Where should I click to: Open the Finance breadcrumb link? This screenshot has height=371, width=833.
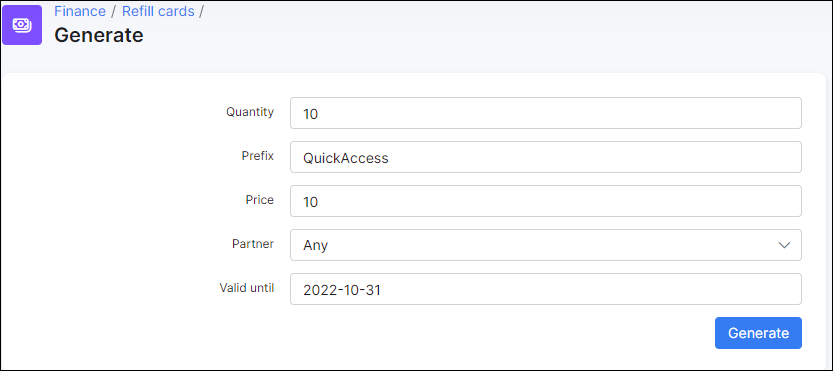click(x=80, y=11)
